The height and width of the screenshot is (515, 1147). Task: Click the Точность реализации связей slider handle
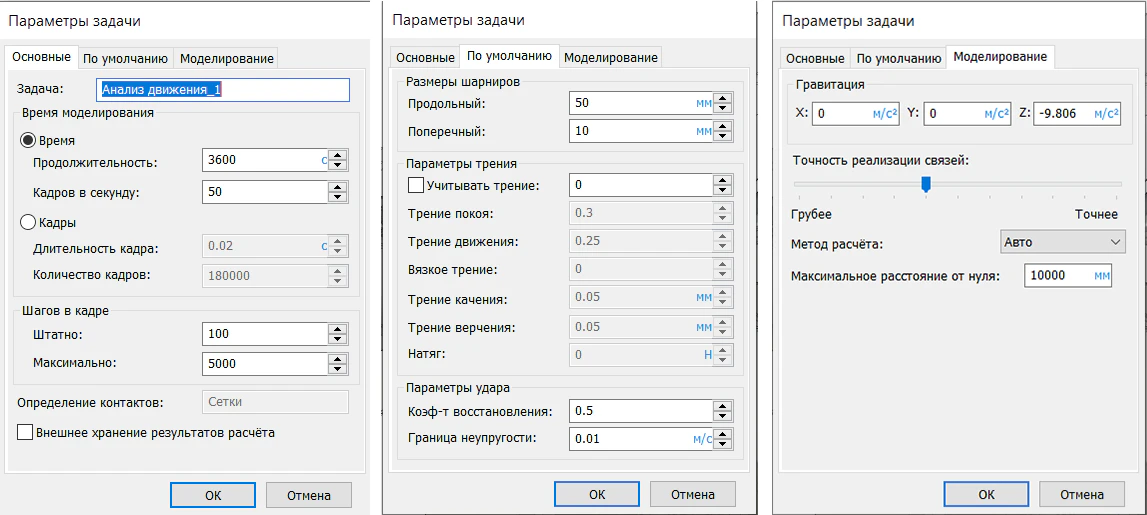pyautogui.click(x=926, y=183)
